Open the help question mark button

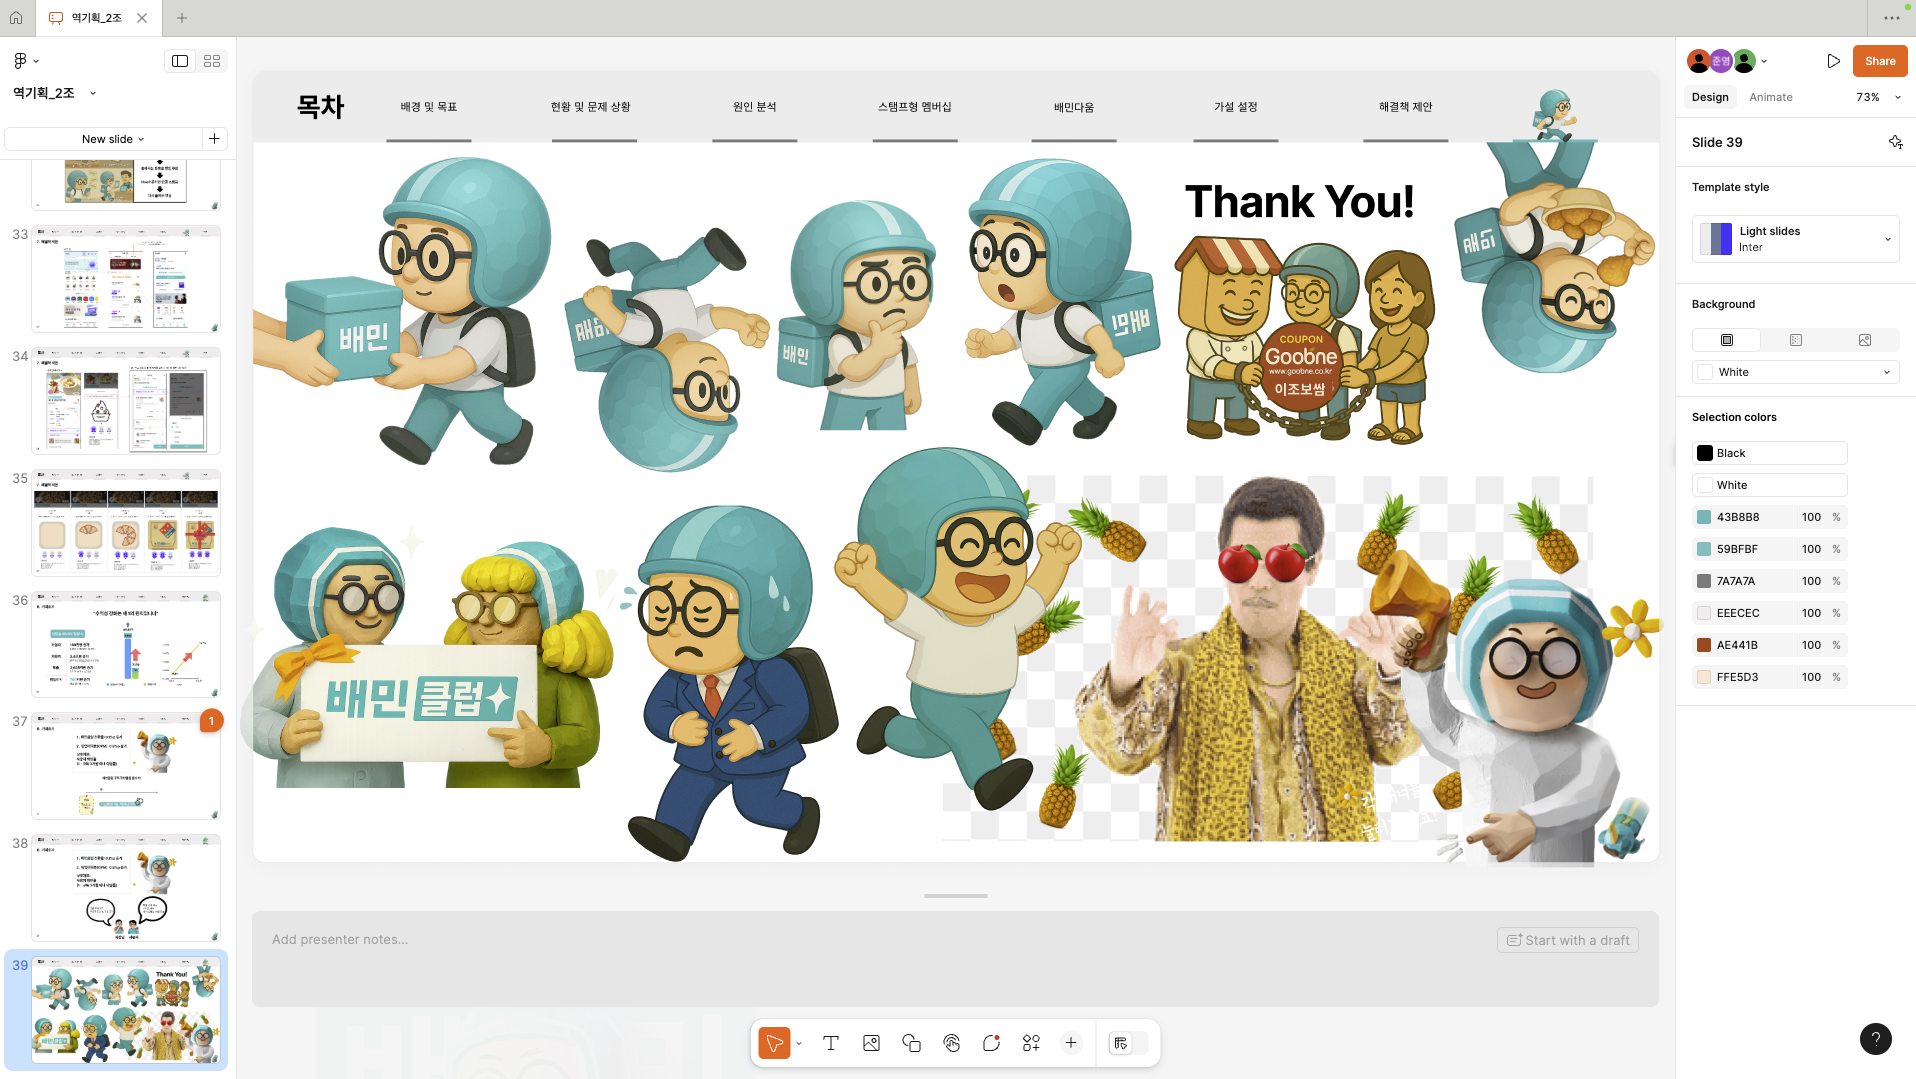point(1876,1039)
